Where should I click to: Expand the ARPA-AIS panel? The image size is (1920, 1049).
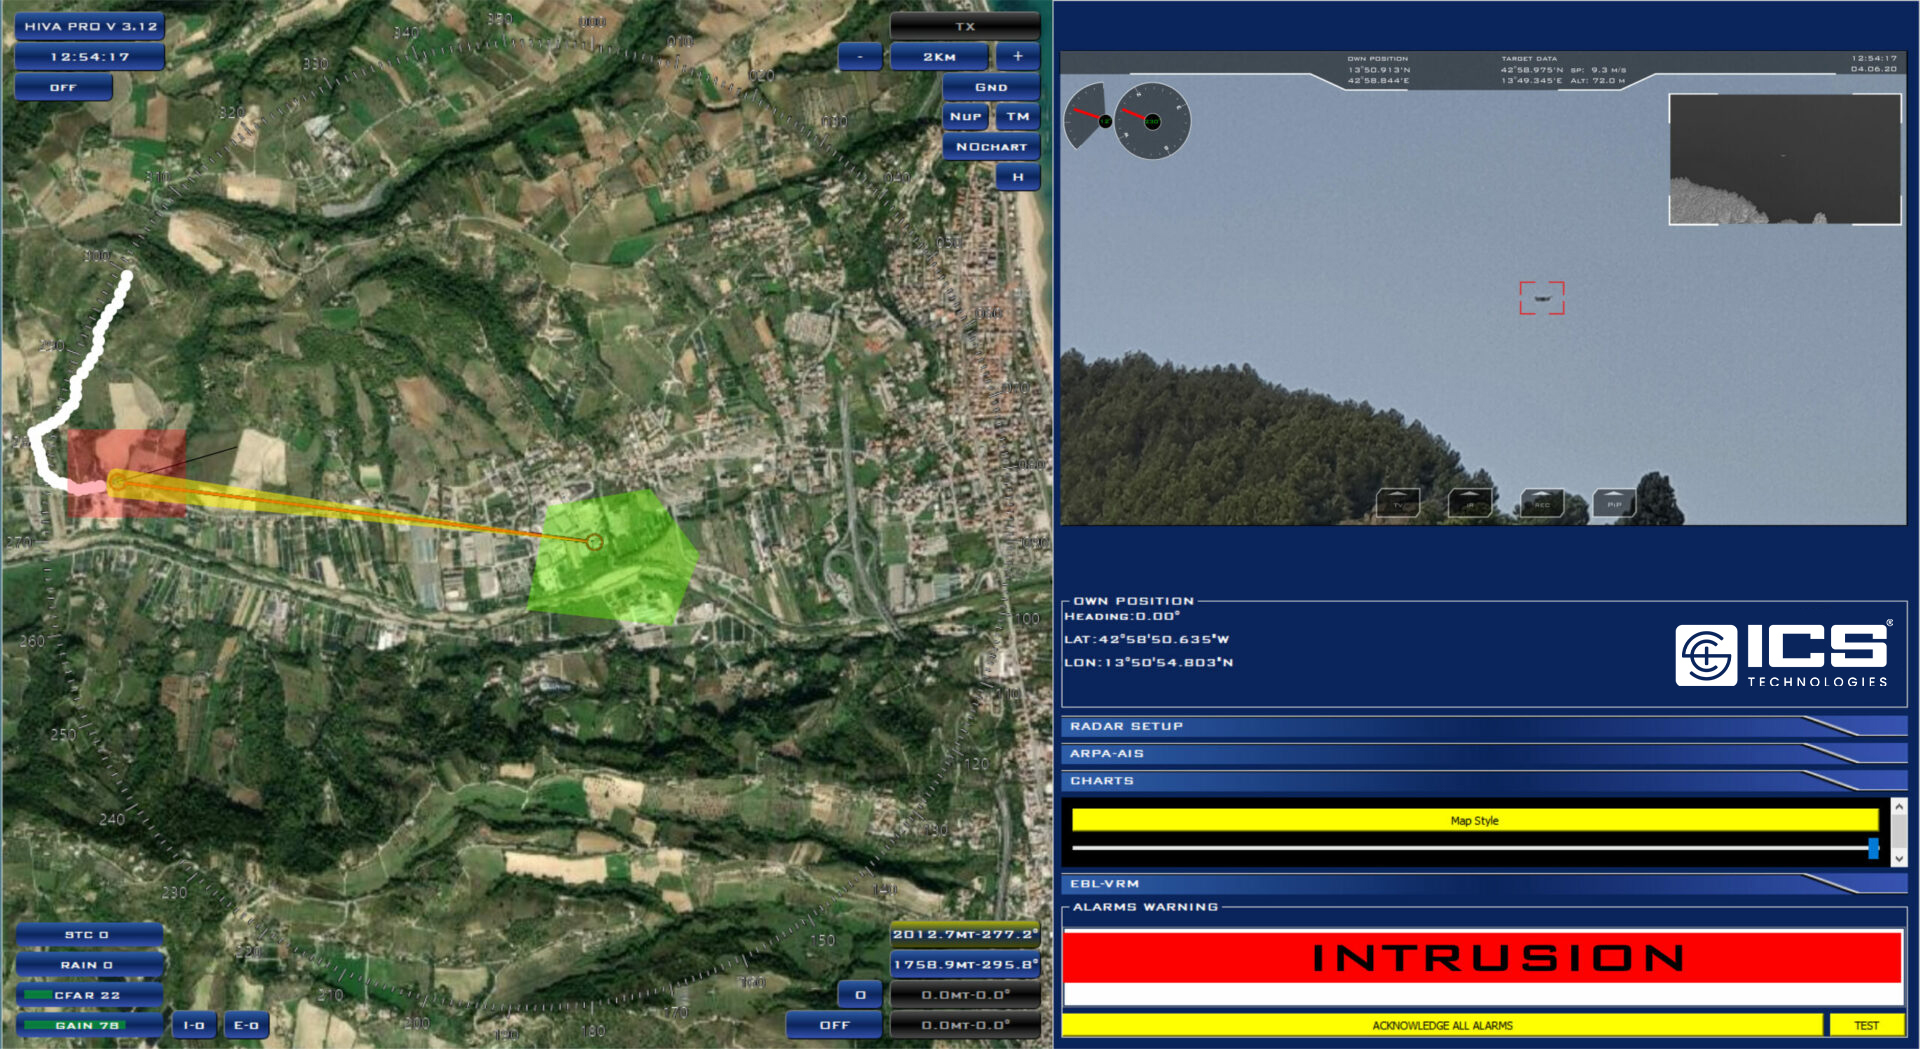tap(1484, 753)
